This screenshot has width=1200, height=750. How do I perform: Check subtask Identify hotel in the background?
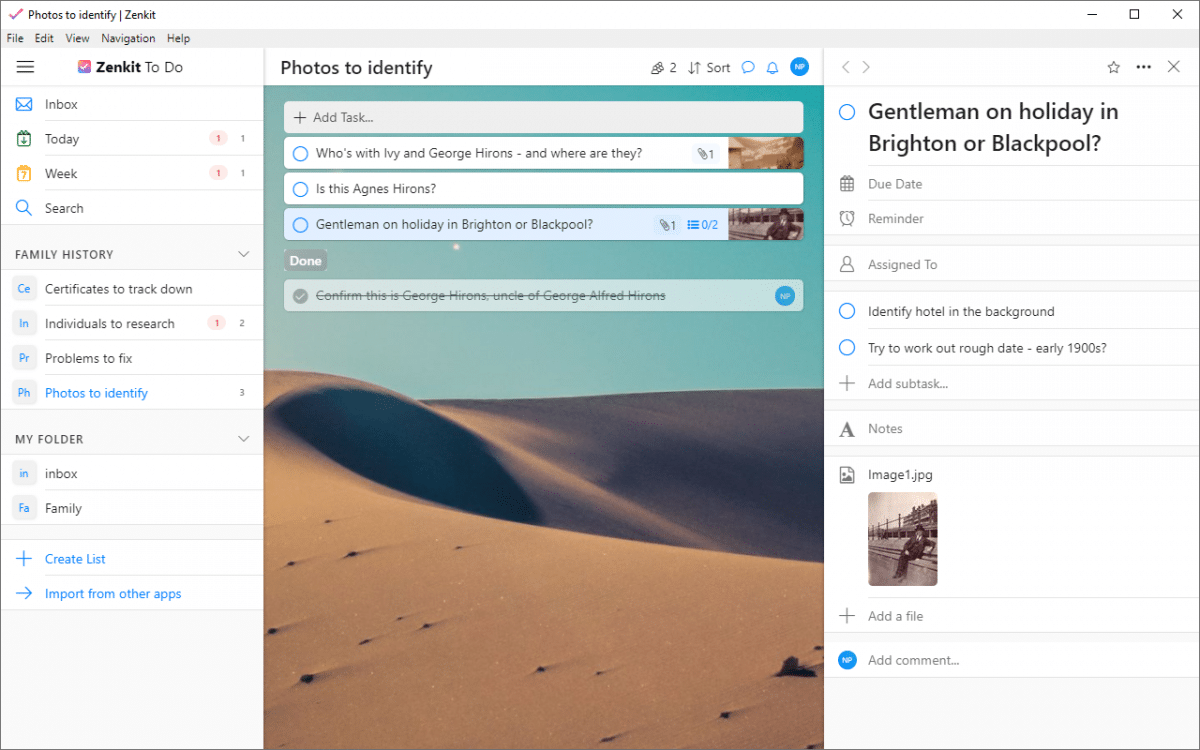tap(847, 311)
